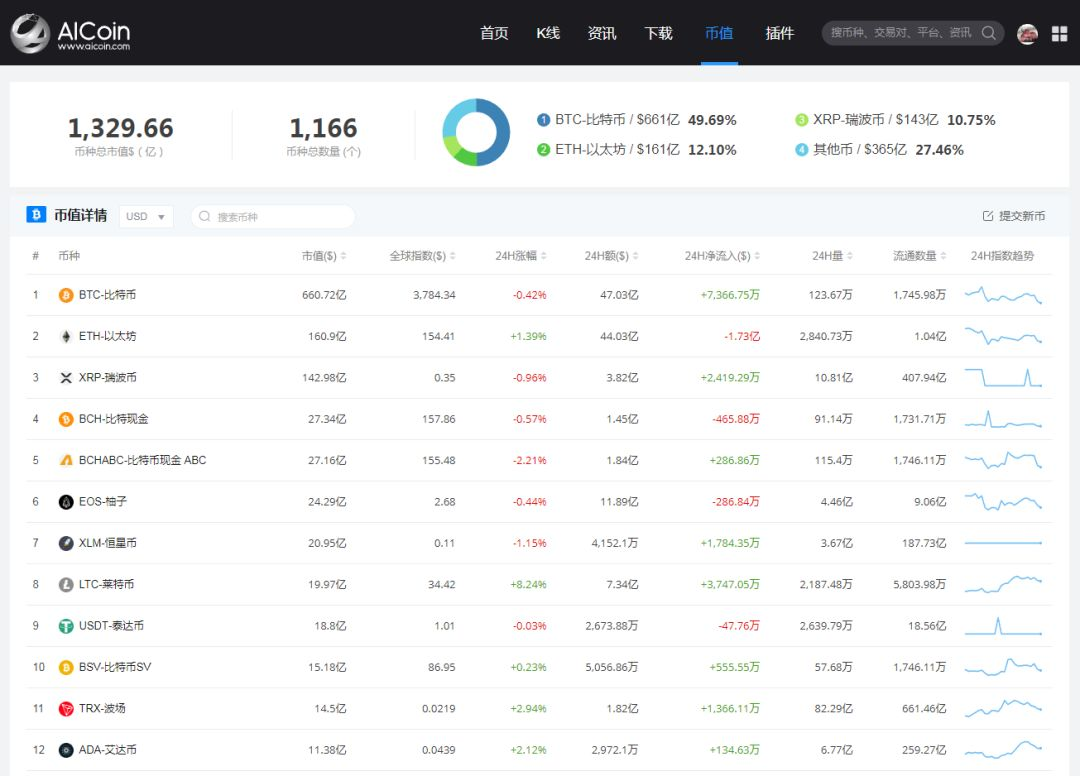Open the 插件 navigation item
The image size is (1080, 776).
click(780, 33)
